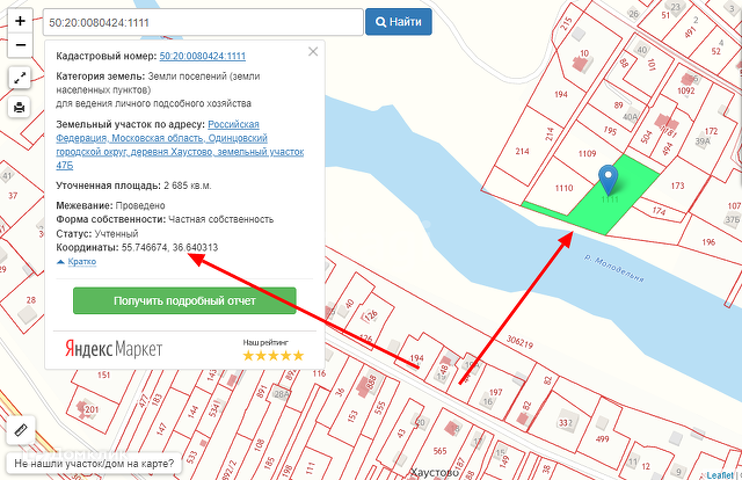
Task: Print the map using printer icon
Action: [20, 107]
